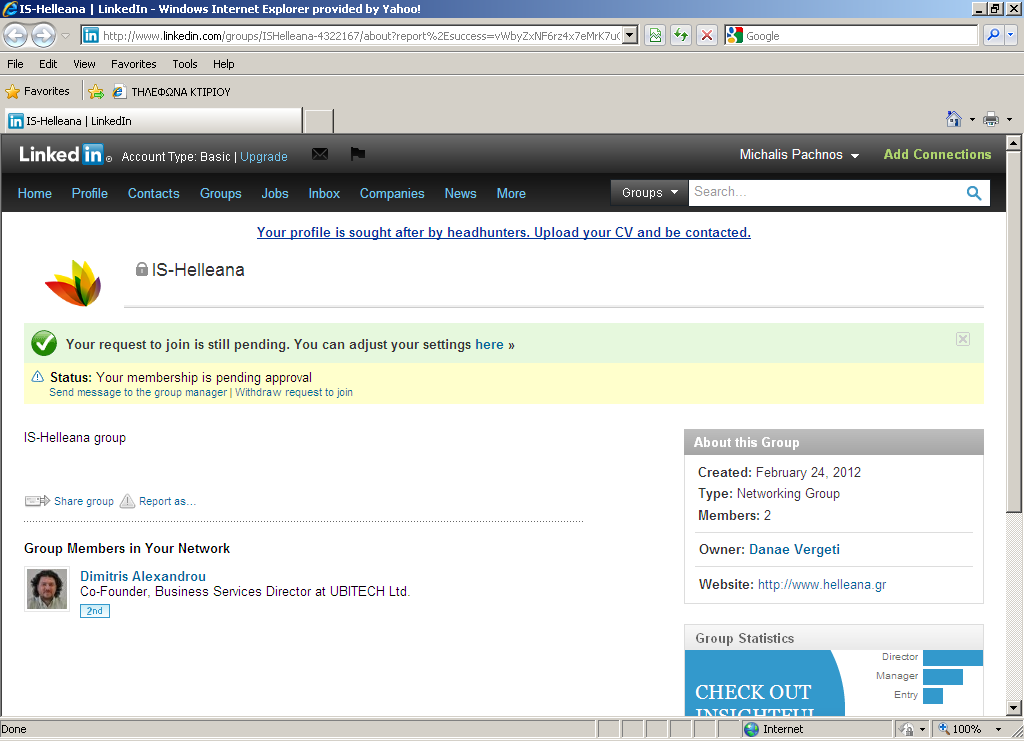
Task: Click the browser Forward arrow button
Action: 44,35
